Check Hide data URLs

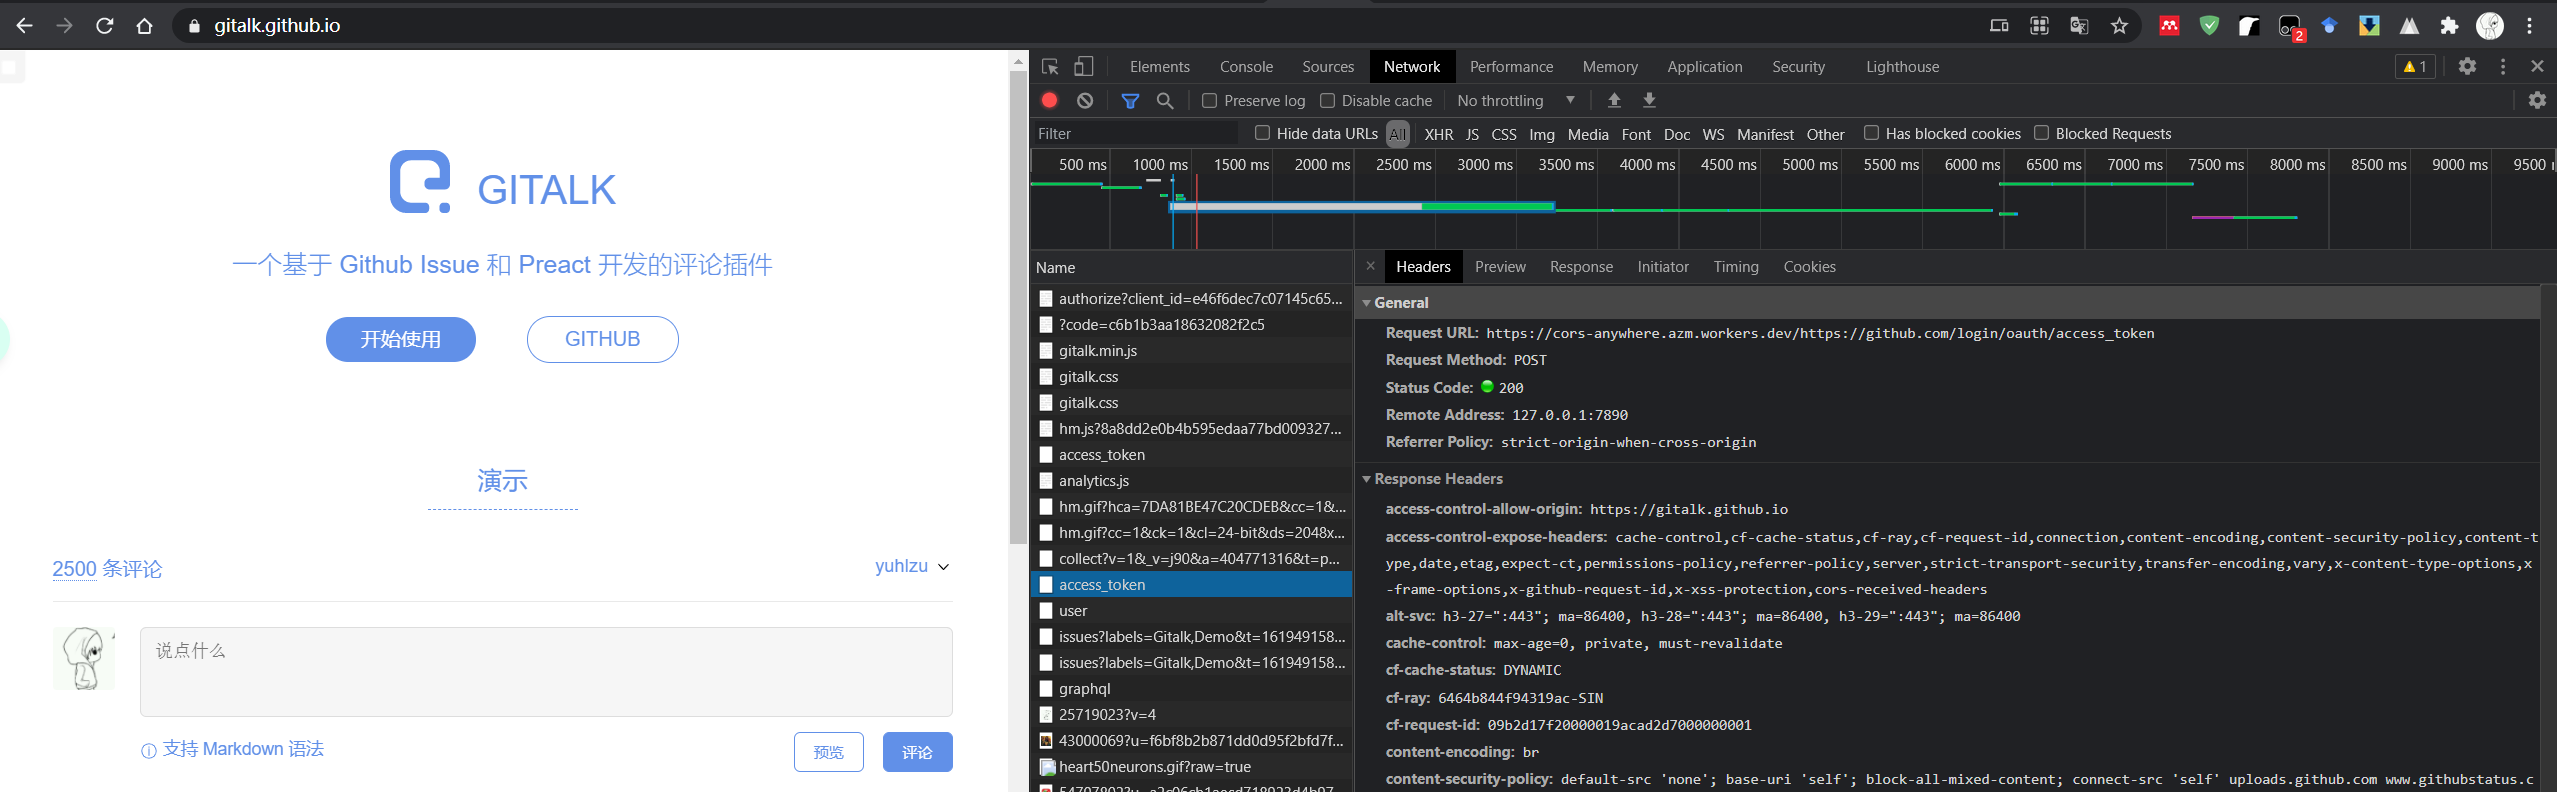(x=1262, y=133)
